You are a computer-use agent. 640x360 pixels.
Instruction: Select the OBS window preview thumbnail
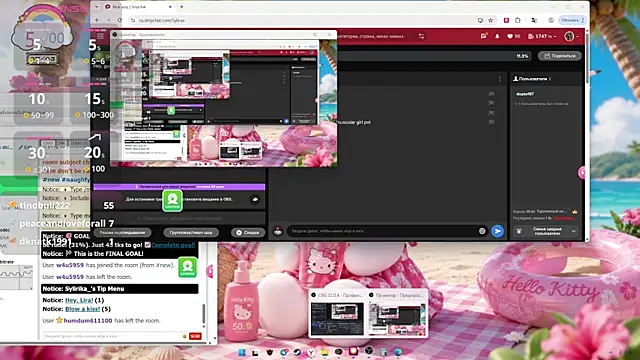click(338, 313)
